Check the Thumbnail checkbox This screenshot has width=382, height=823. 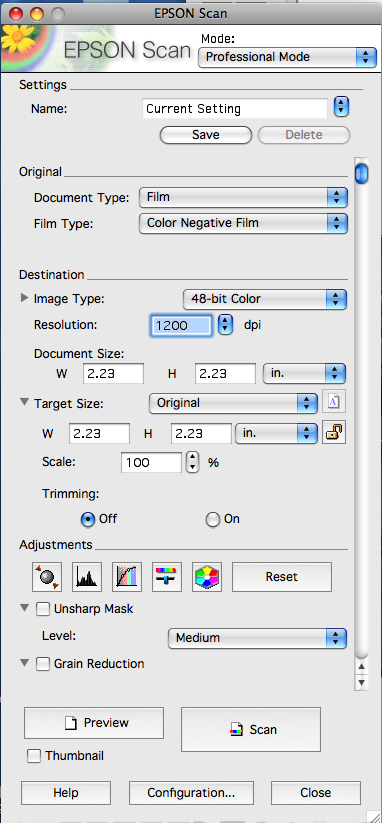(34, 756)
